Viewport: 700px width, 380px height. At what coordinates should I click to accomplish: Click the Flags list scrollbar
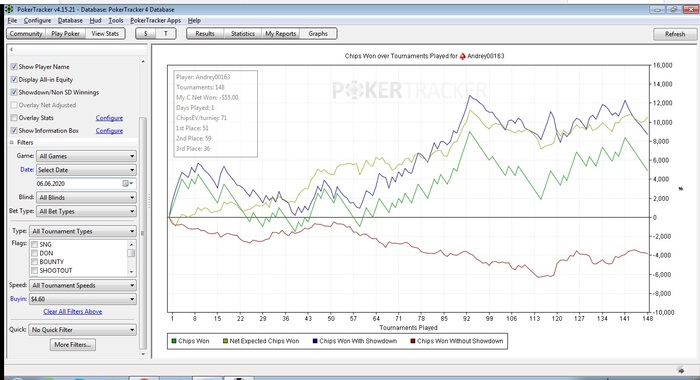131,258
